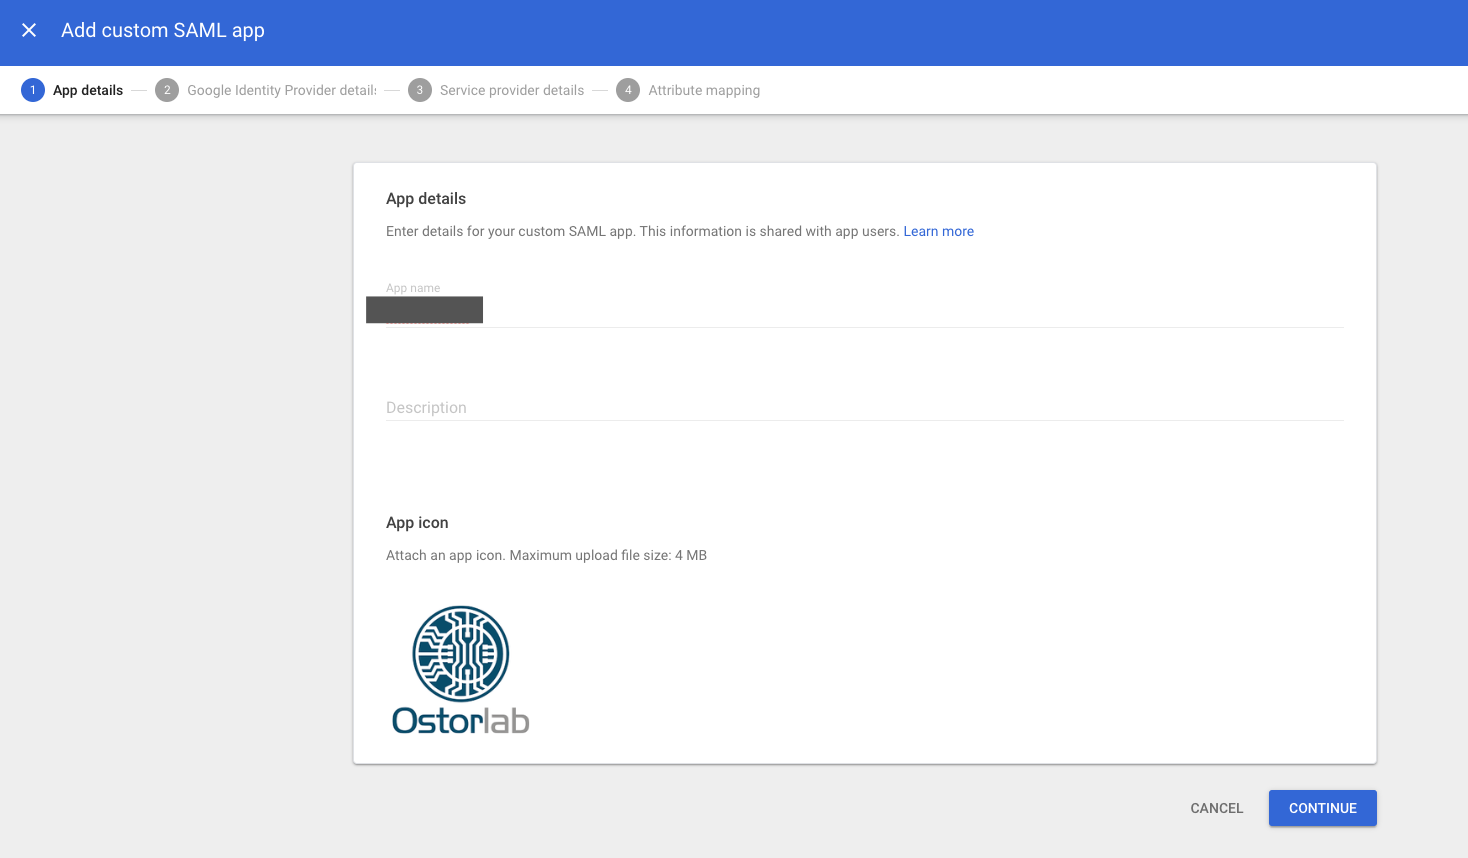Select the App details step label
Screen dimensions: 1468x858
[88, 90]
